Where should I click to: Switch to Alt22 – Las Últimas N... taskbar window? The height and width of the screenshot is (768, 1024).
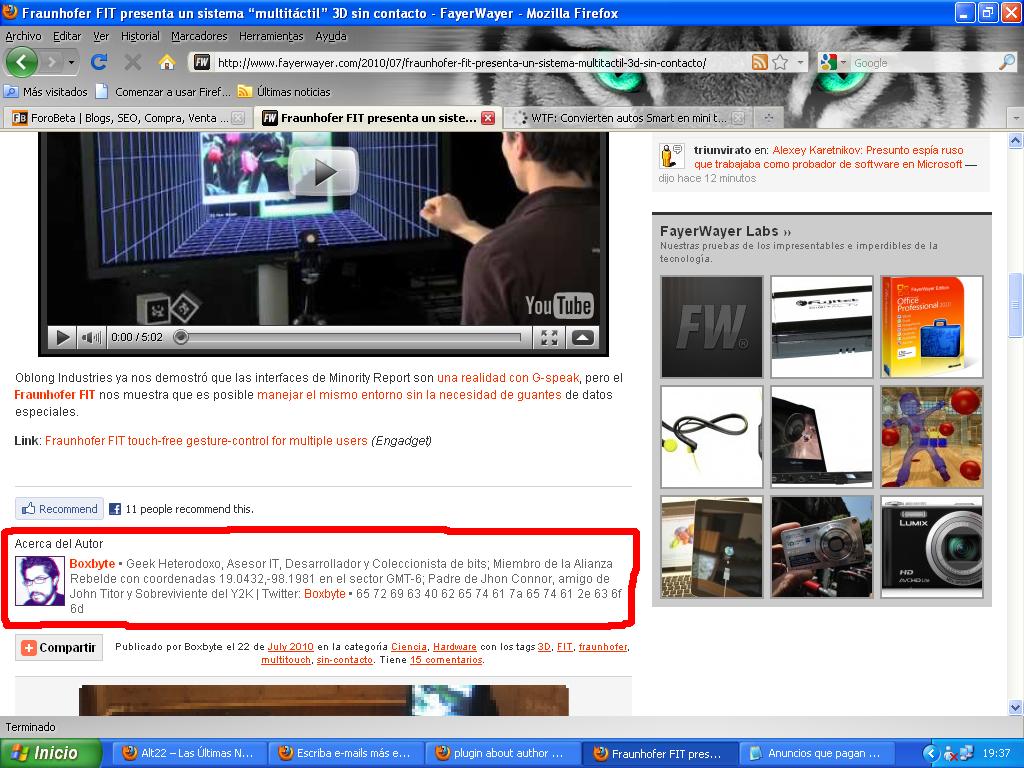tap(187, 754)
